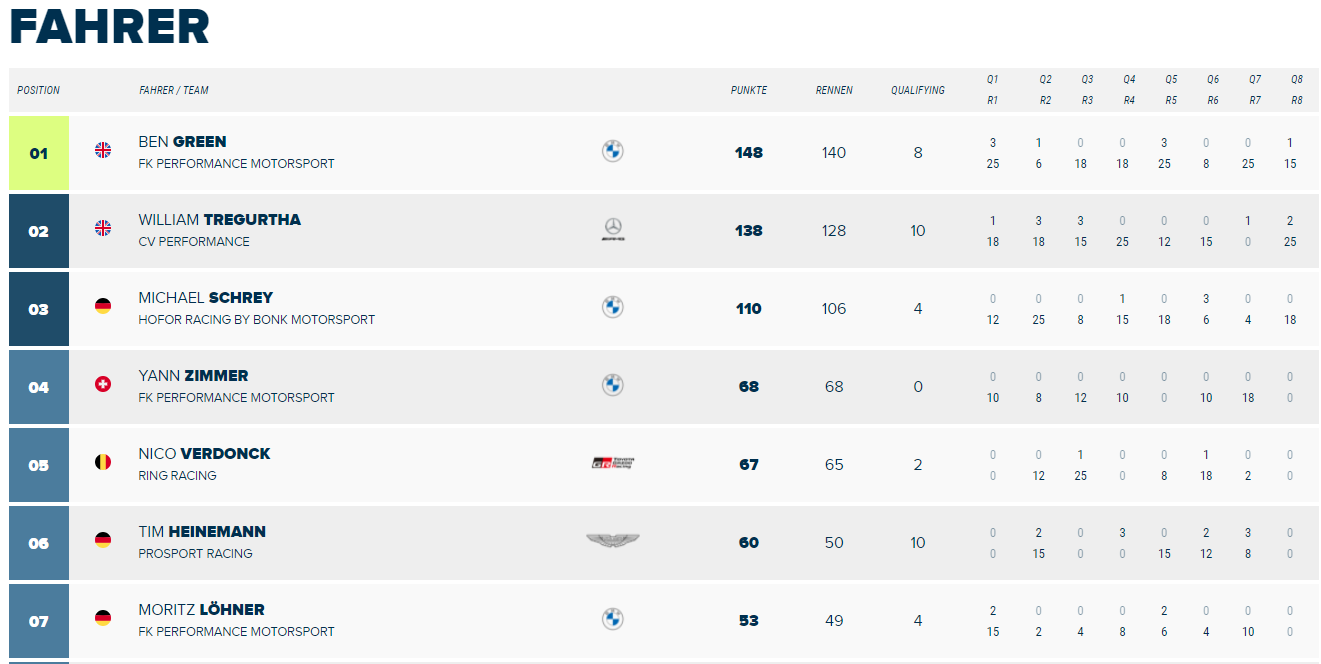Click the BMW logo in Moritz Löhner's row
This screenshot has width=1321, height=664.
[613, 619]
